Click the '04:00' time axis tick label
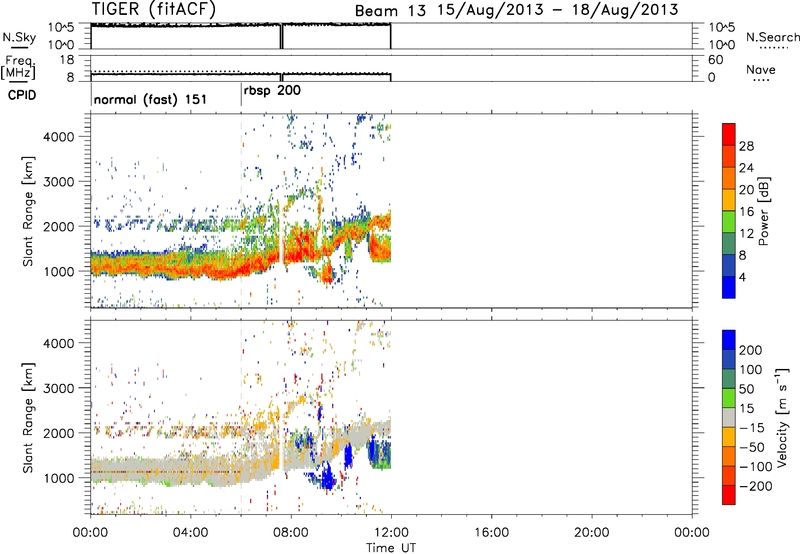 coord(190,533)
